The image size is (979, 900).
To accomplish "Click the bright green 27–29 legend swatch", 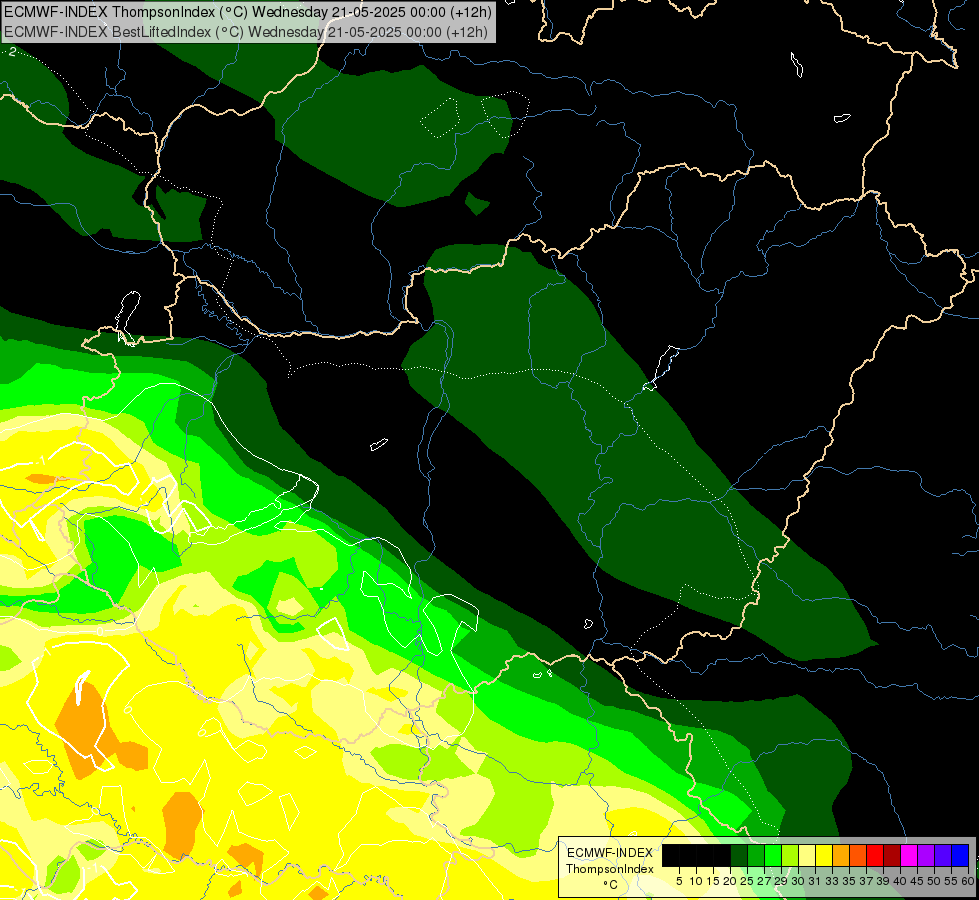I will click(x=773, y=855).
